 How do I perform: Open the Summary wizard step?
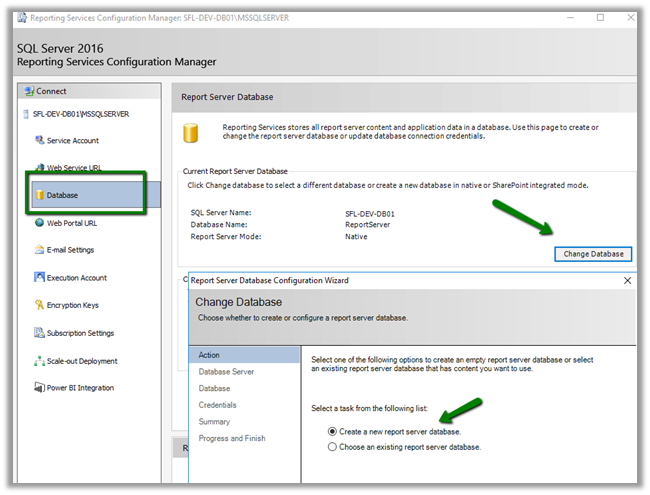point(214,422)
